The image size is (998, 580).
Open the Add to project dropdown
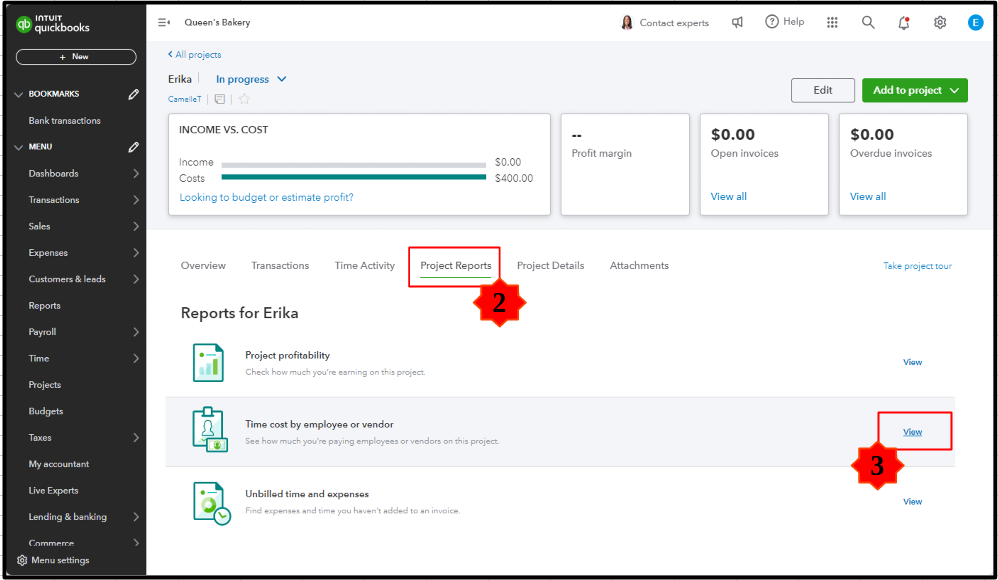(915, 90)
